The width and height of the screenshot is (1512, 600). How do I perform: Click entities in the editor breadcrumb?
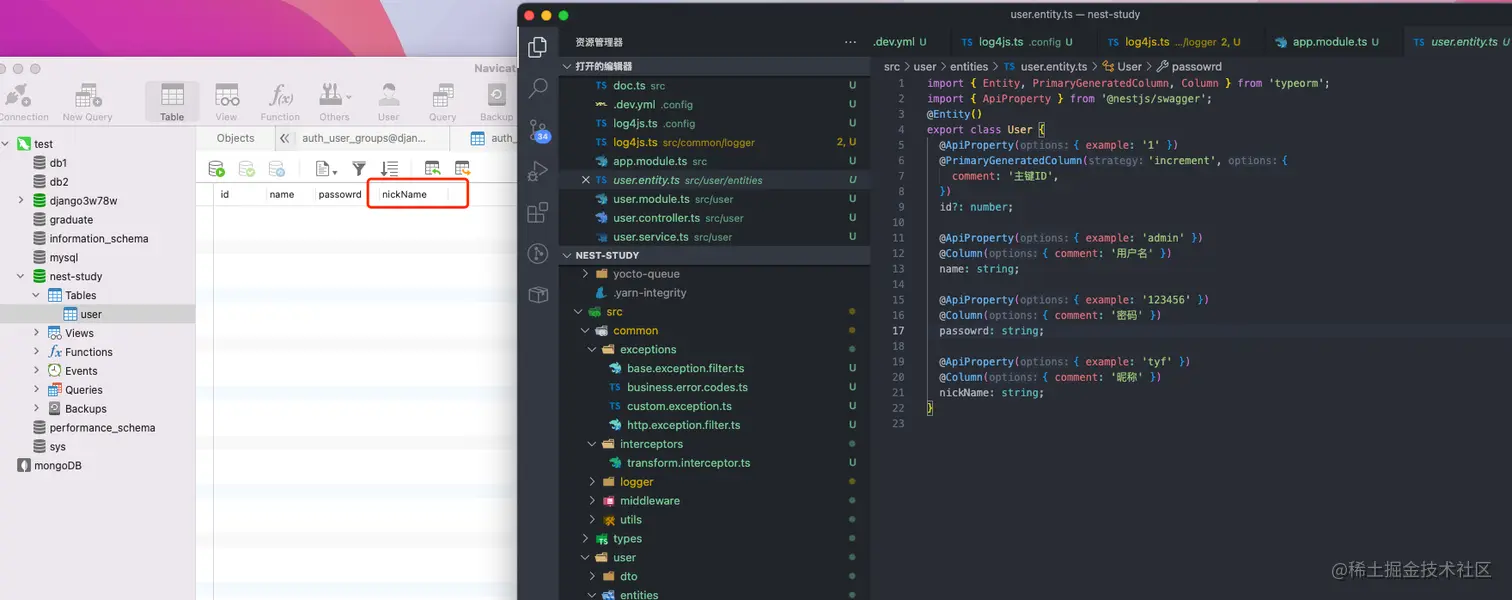click(x=969, y=67)
